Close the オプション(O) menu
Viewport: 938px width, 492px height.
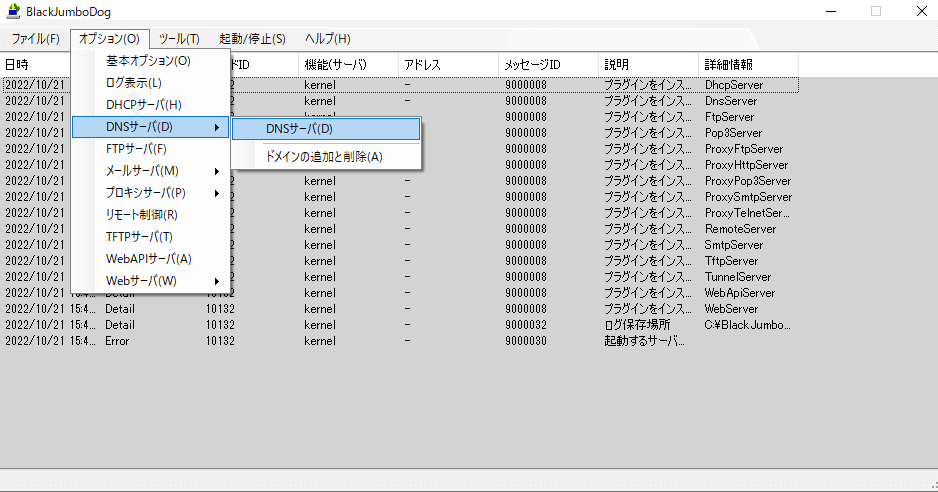[x=109, y=39]
